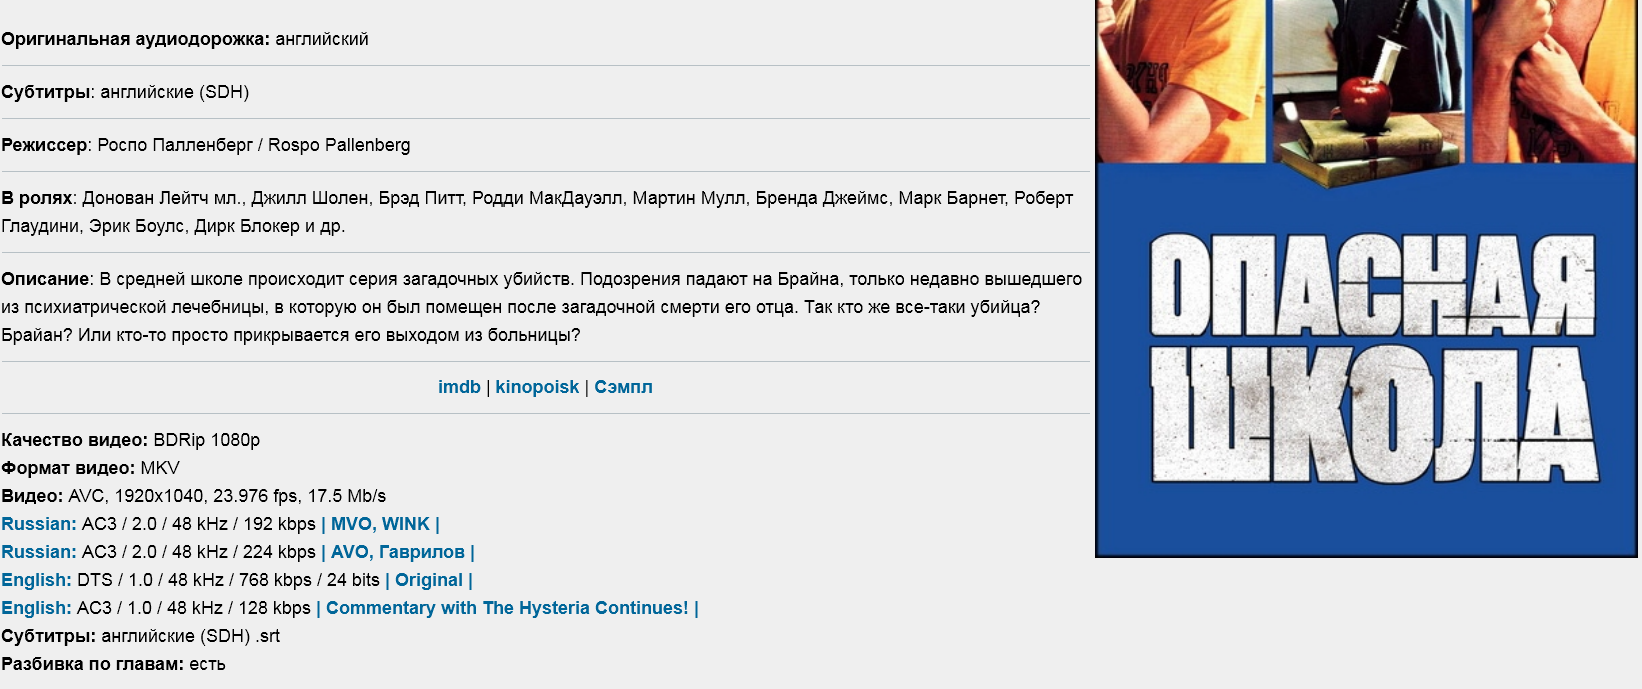Click the AVO, Гаврилов audio track label
Viewport: 1642px width, 689px height.
point(398,552)
